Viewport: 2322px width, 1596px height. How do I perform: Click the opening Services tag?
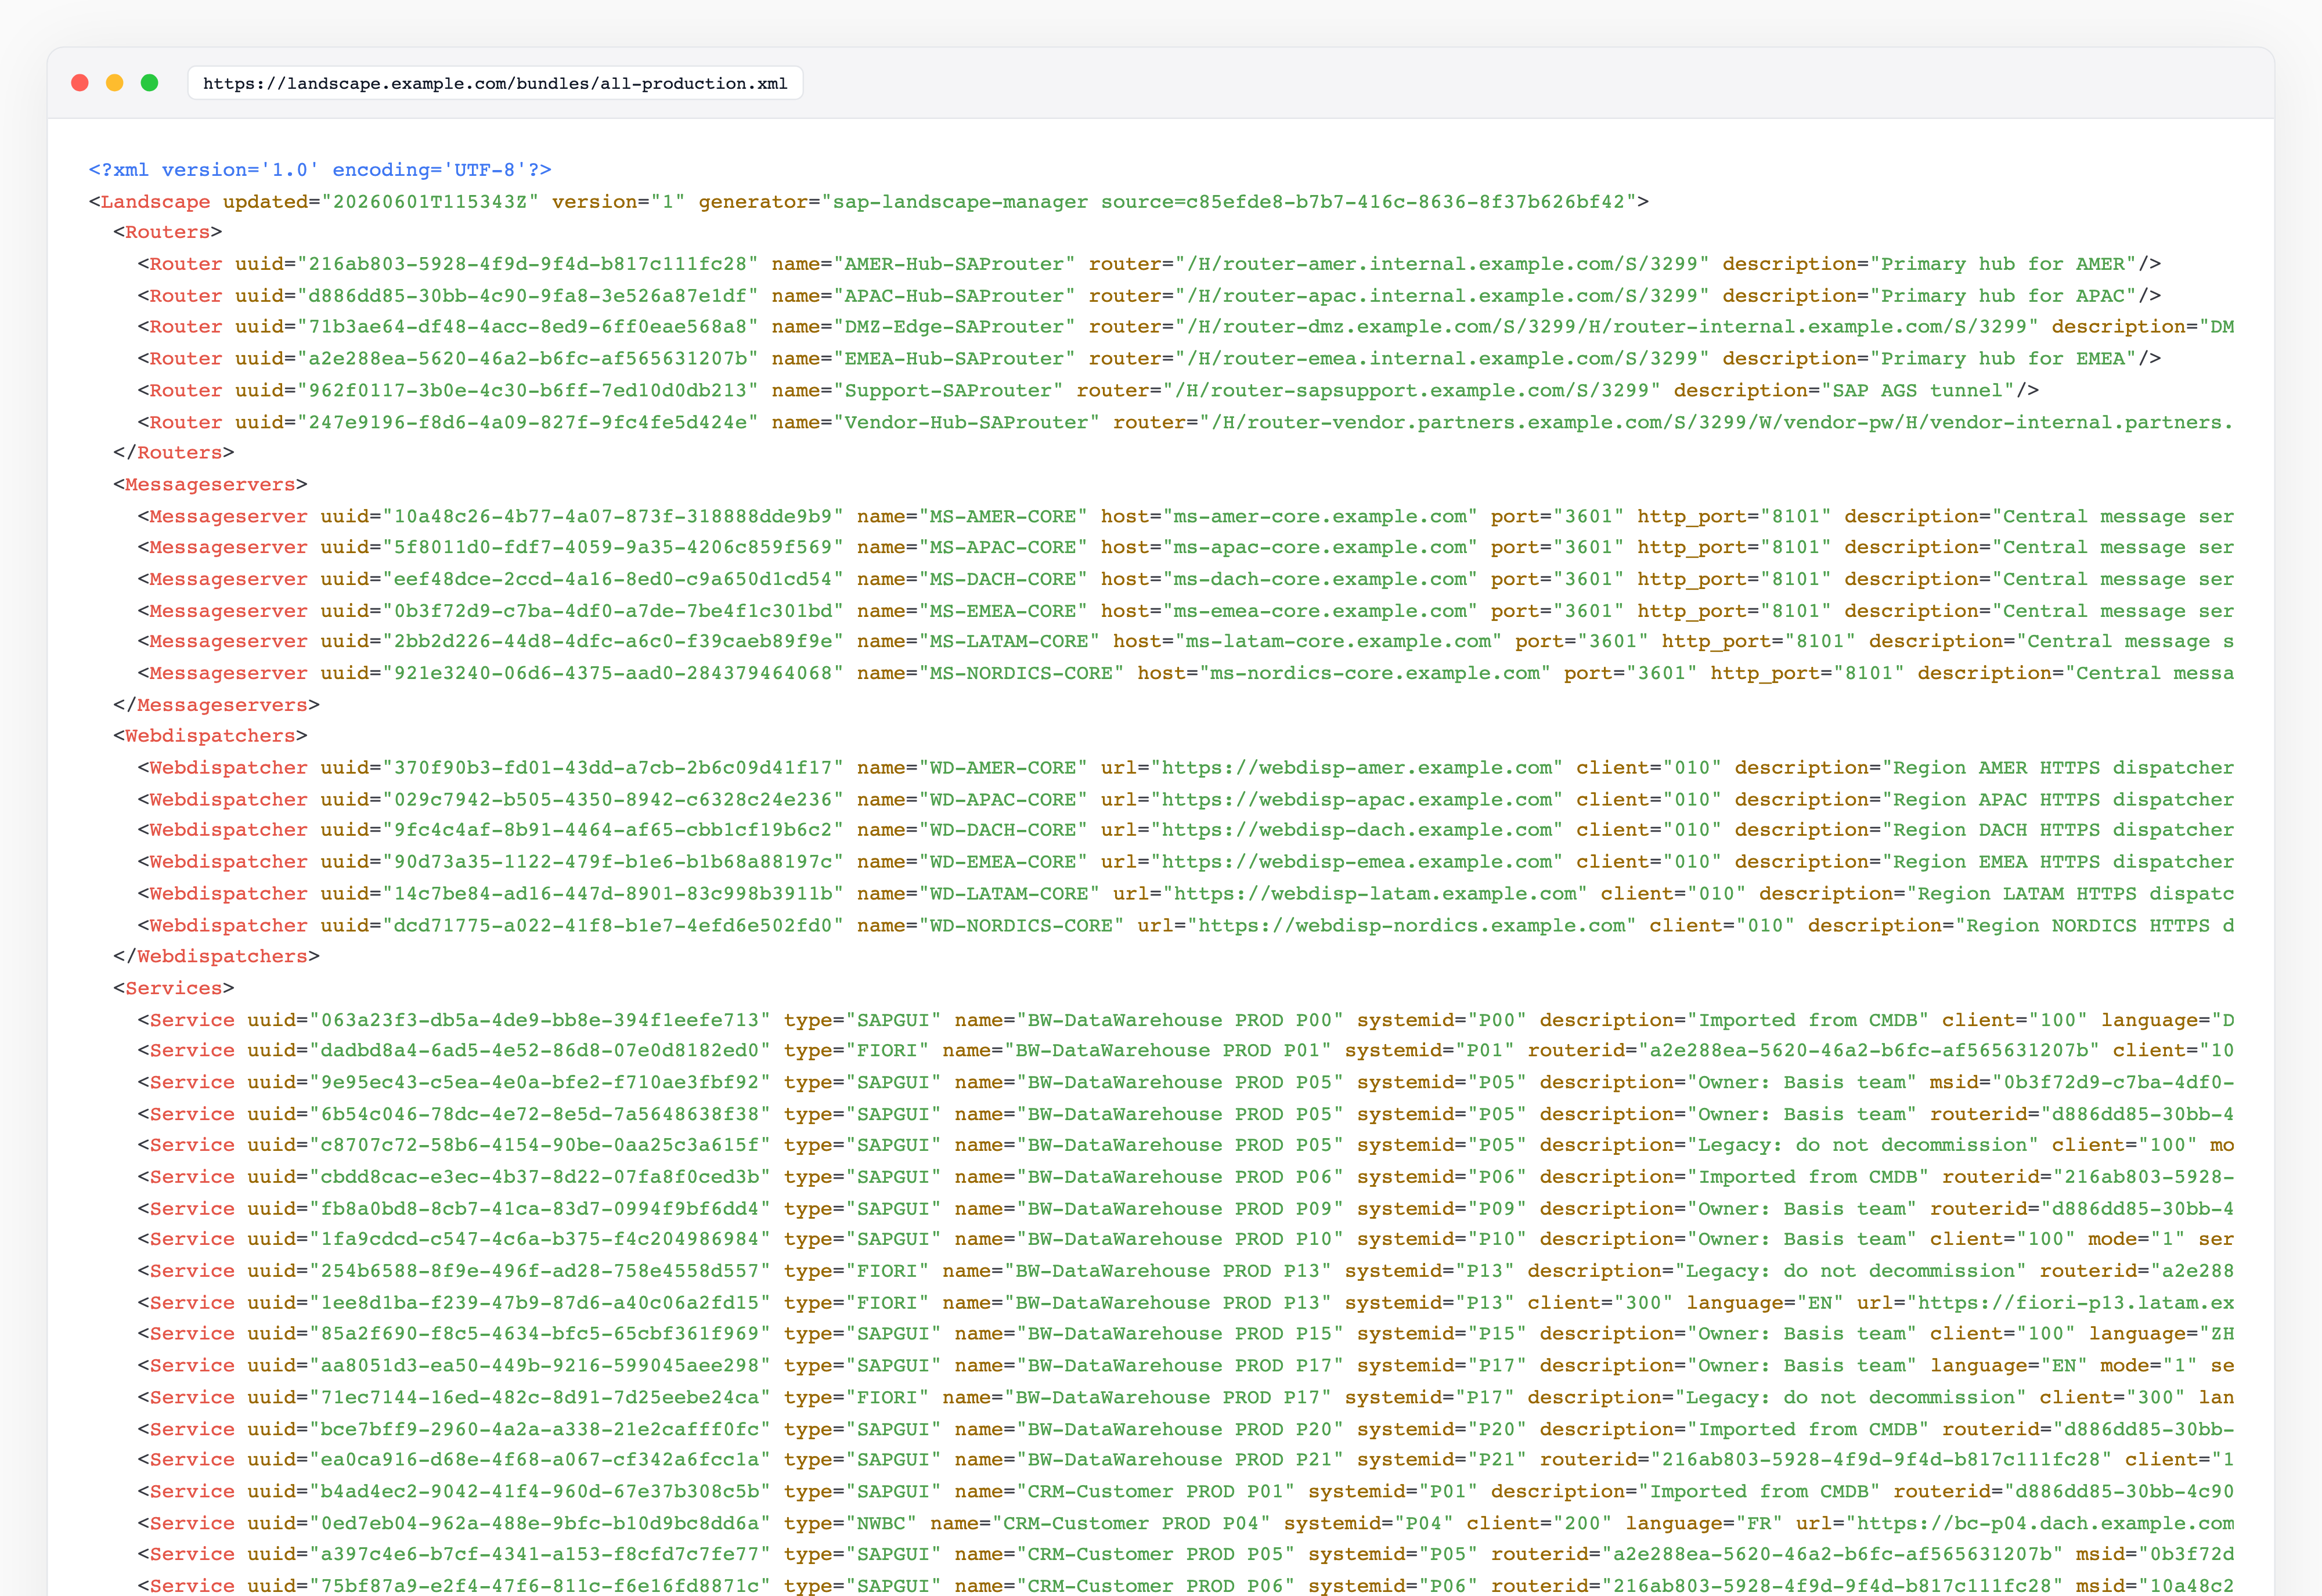[174, 988]
